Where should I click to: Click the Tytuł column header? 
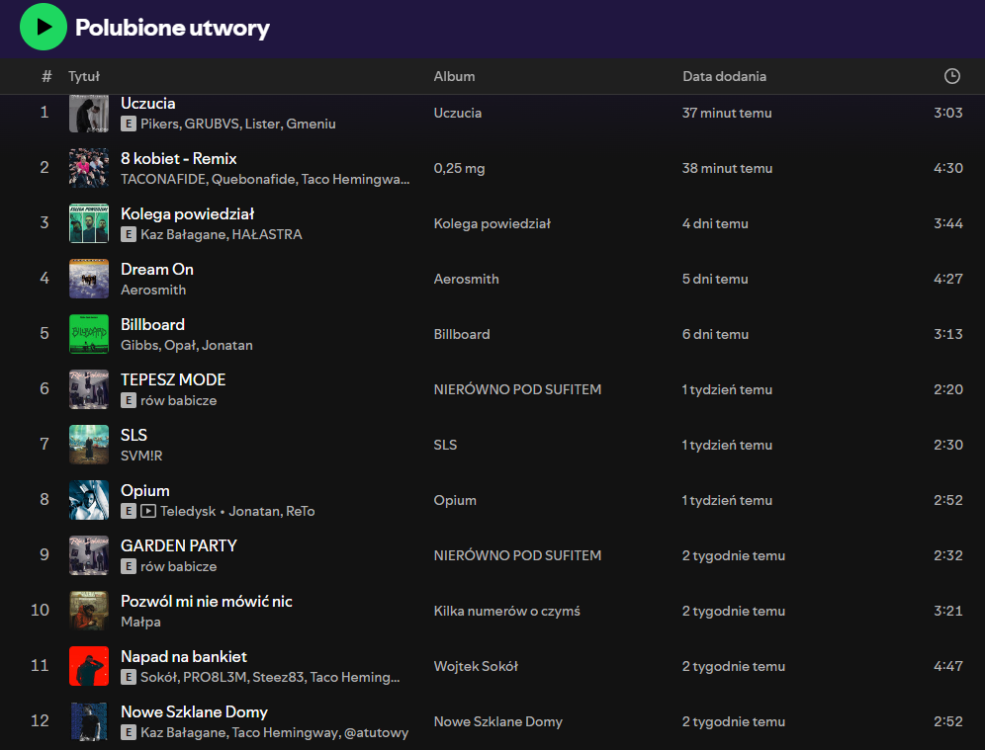(84, 76)
